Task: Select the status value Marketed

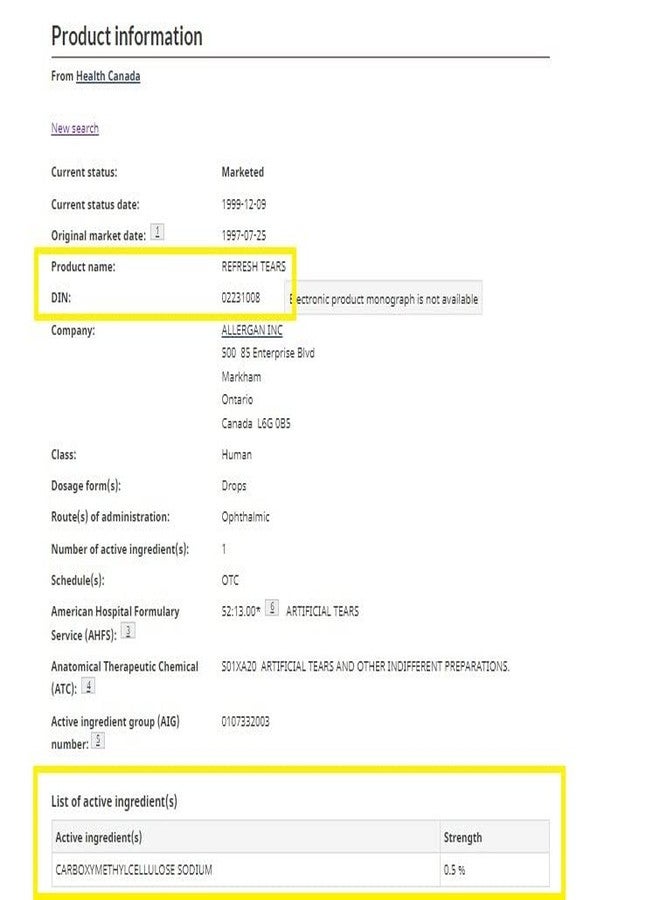Action: [x=243, y=172]
